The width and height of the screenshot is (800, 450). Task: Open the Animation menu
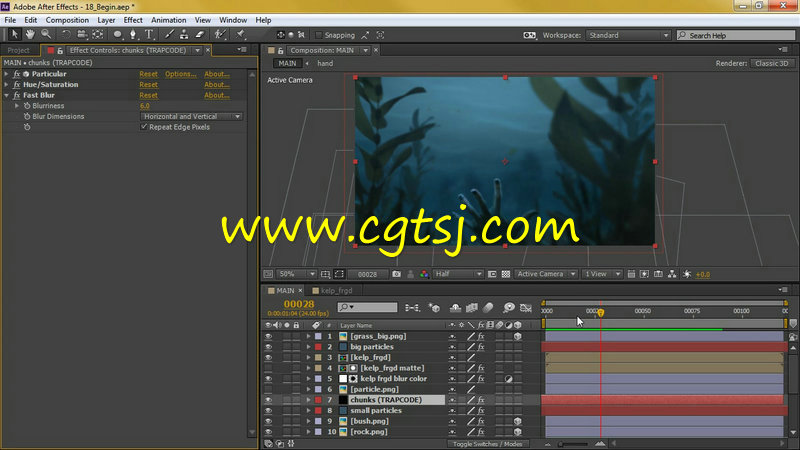[x=168, y=20]
